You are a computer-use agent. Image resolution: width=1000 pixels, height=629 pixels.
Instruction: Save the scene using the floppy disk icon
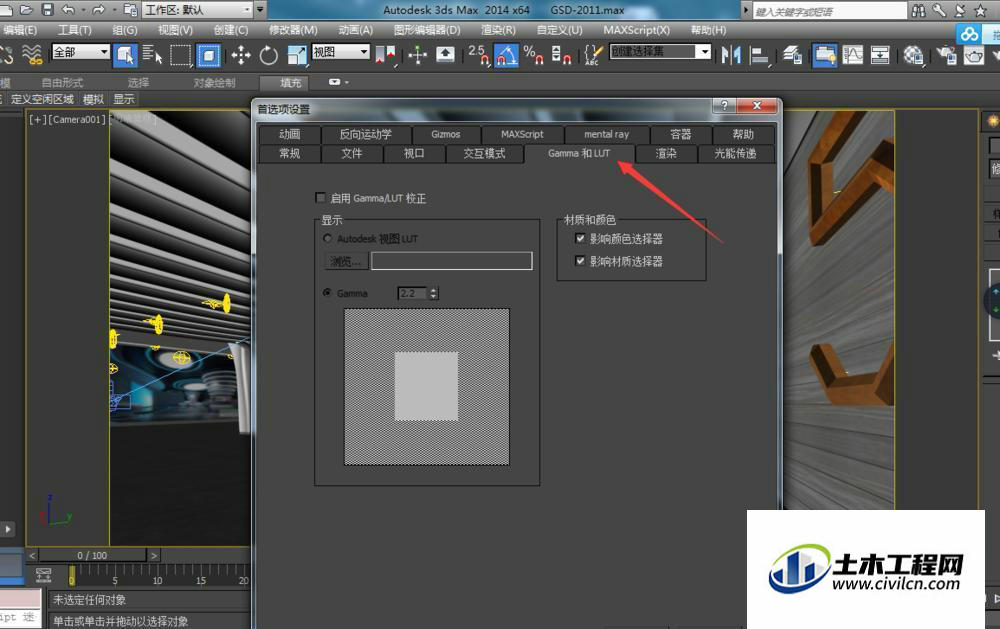tap(48, 10)
